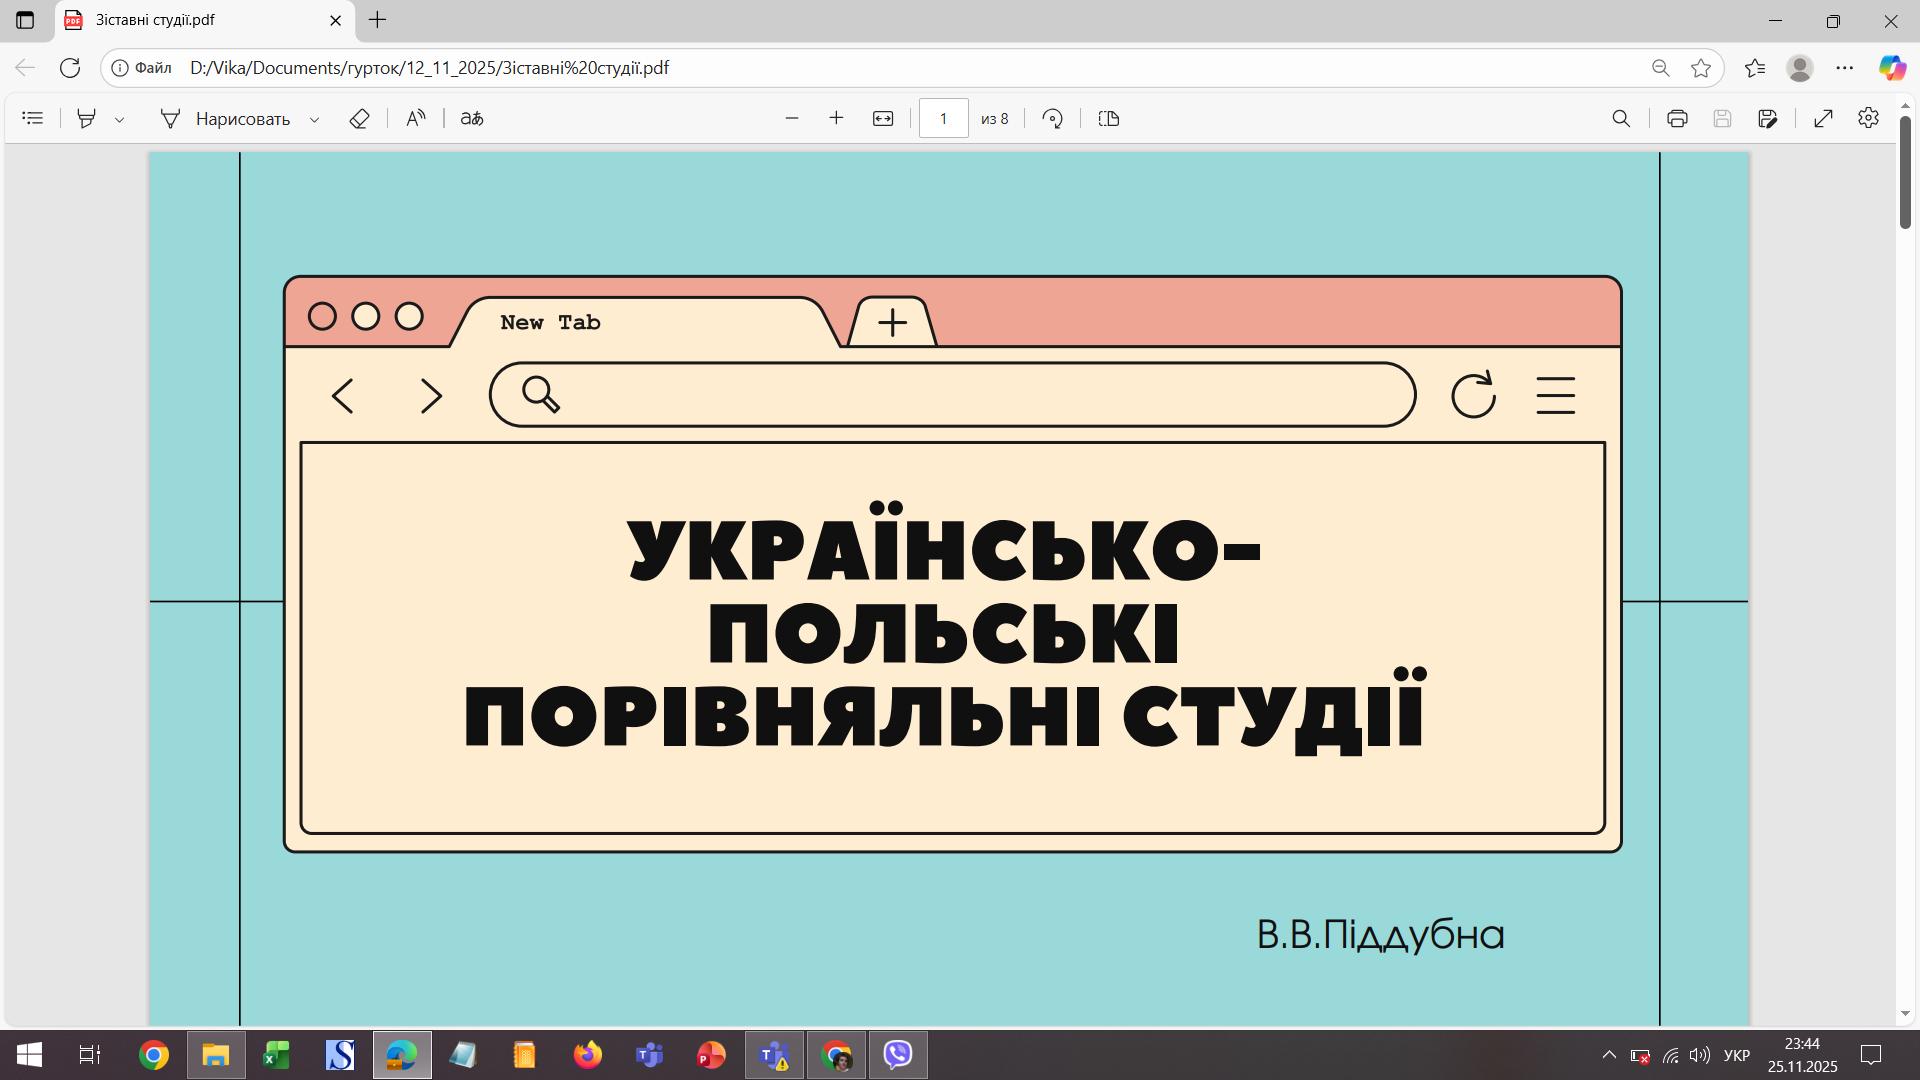The image size is (1920, 1080).
Task: Rotate the PDF page
Action: pyautogui.click(x=1052, y=118)
